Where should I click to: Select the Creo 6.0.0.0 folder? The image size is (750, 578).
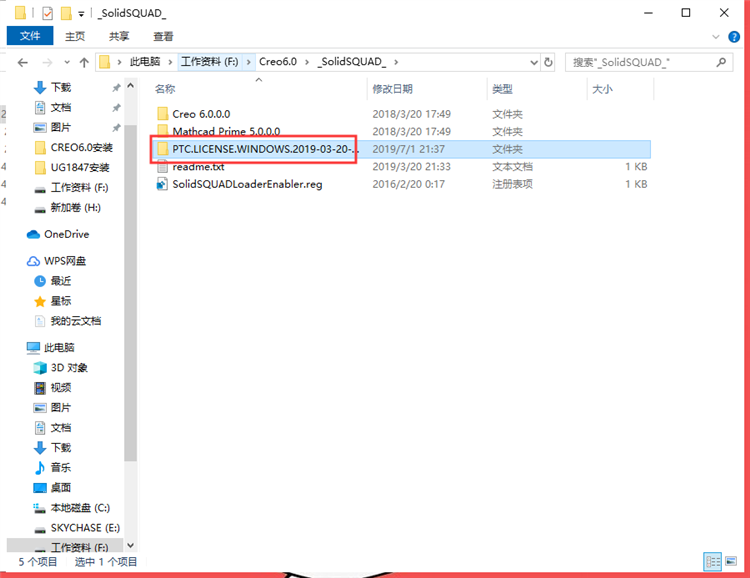click(201, 114)
